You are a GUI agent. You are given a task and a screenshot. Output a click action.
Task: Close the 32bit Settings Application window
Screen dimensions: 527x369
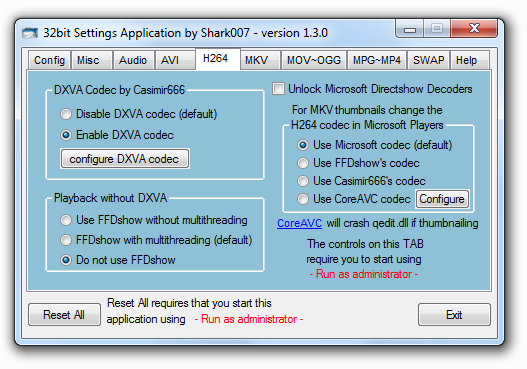point(474,28)
